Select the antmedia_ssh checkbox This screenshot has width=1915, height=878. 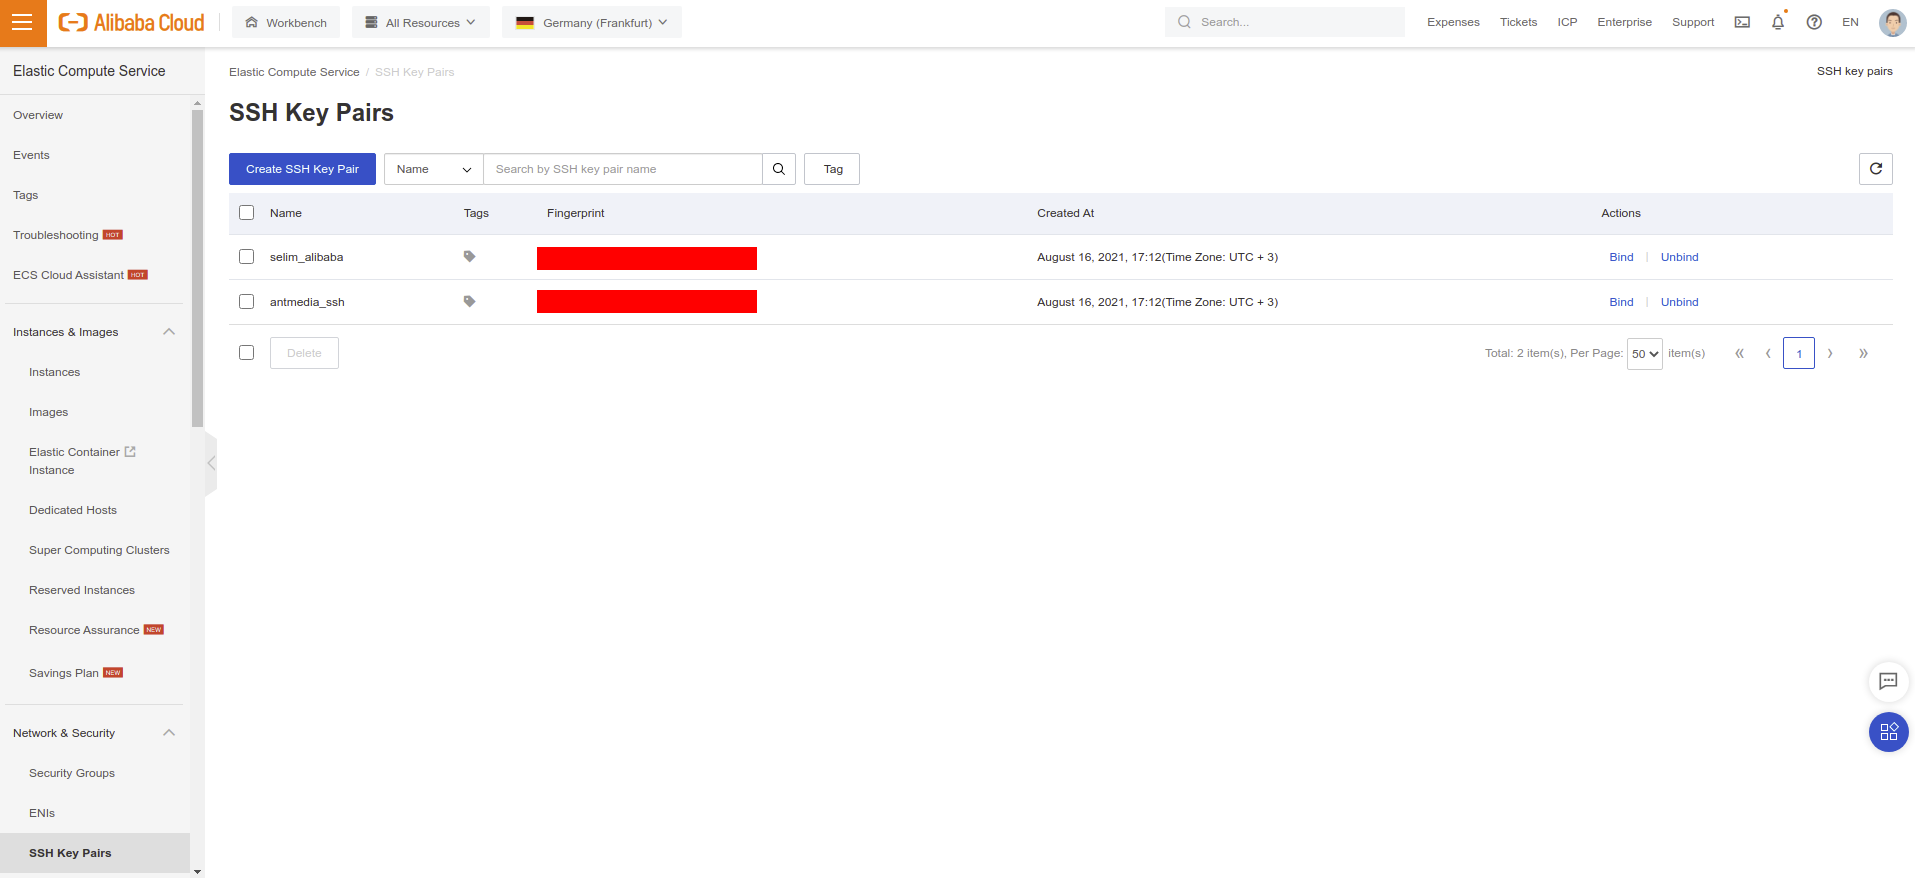click(x=247, y=302)
